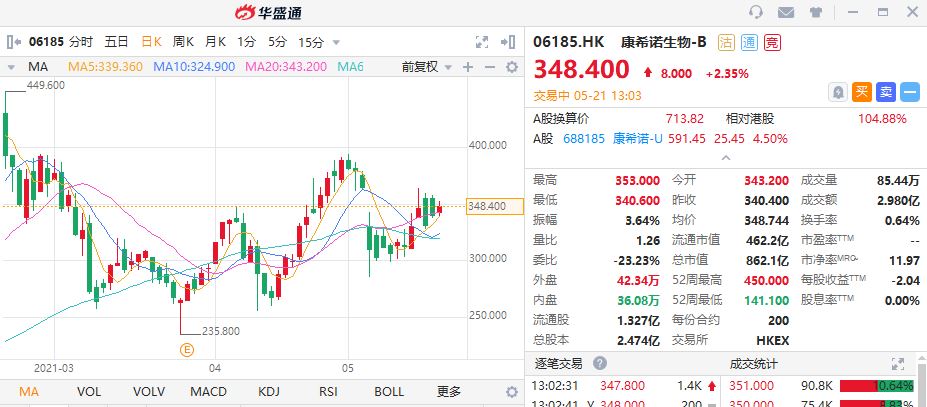Screen dimensions: 927x407
Task: Click the 成交统计 header
Action: tap(754, 363)
